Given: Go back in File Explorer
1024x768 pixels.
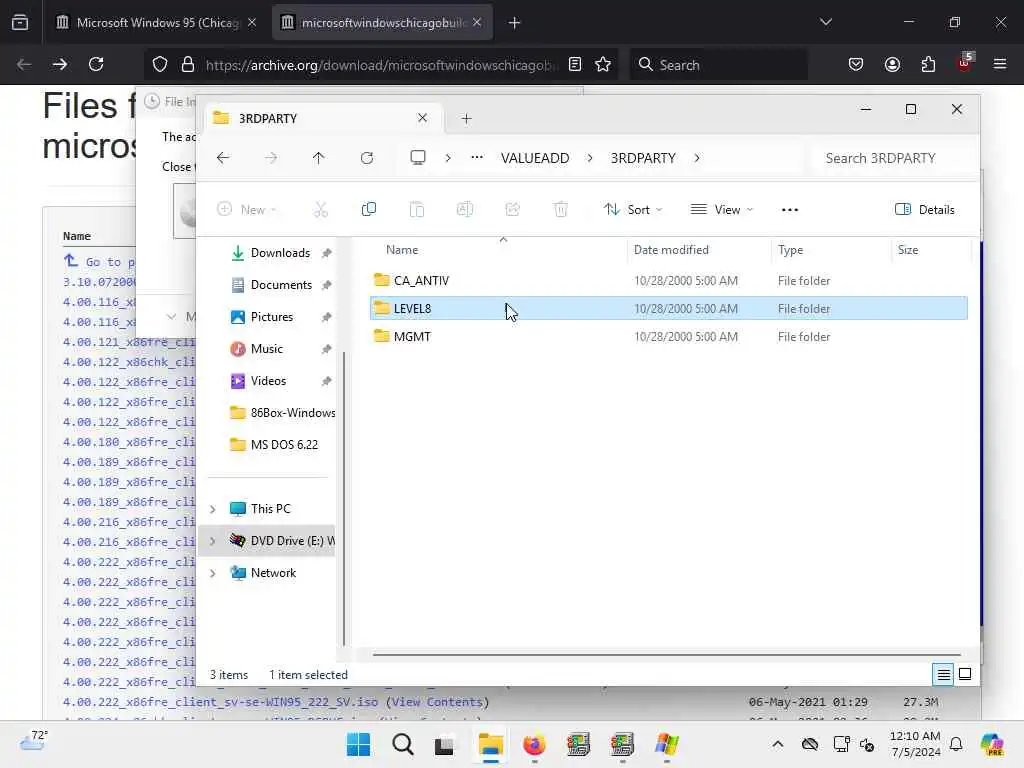Looking at the screenshot, I should 223,157.
